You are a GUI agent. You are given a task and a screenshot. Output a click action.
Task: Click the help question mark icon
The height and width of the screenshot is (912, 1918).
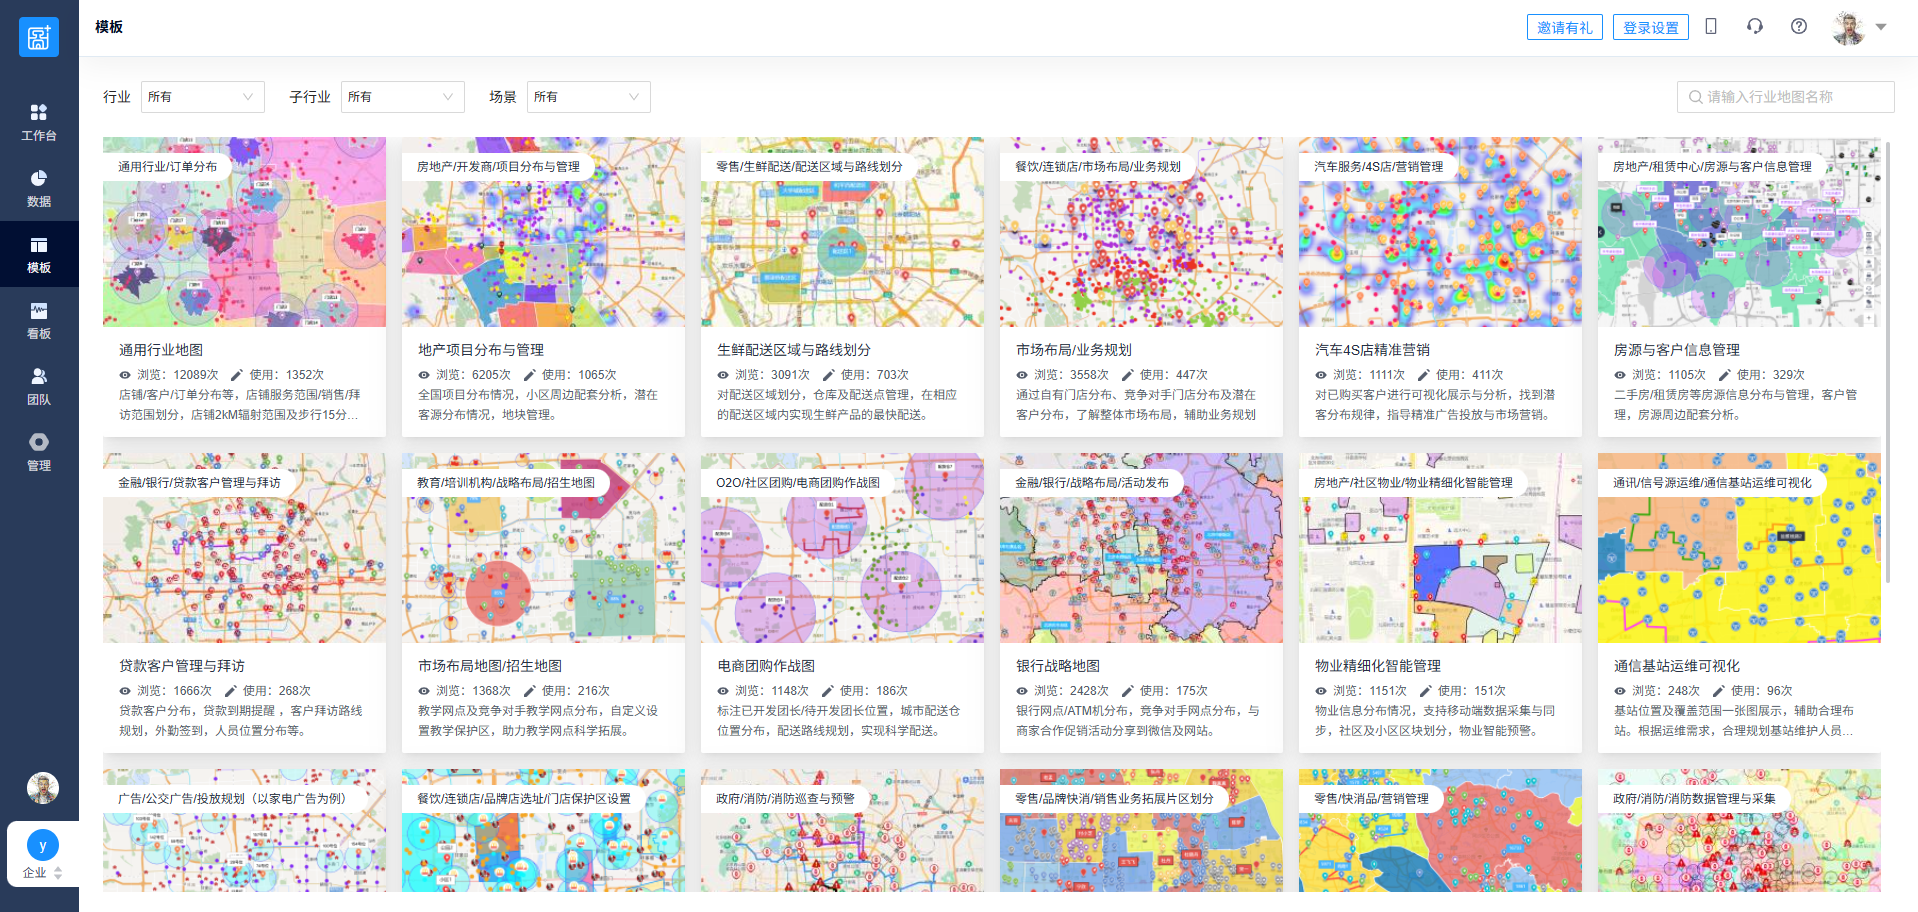[x=1799, y=27]
